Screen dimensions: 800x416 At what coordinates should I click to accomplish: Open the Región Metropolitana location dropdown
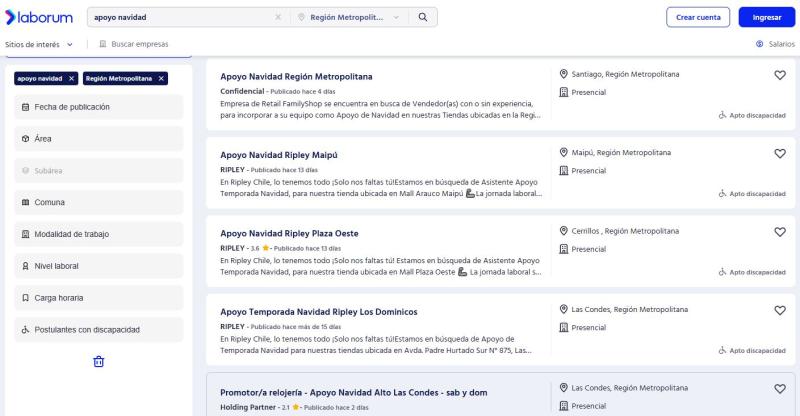coord(350,17)
